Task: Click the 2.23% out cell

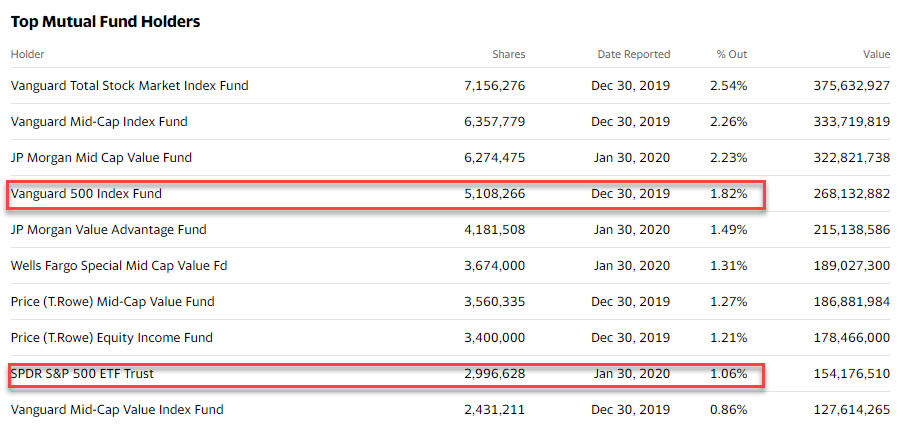Action: tap(728, 157)
